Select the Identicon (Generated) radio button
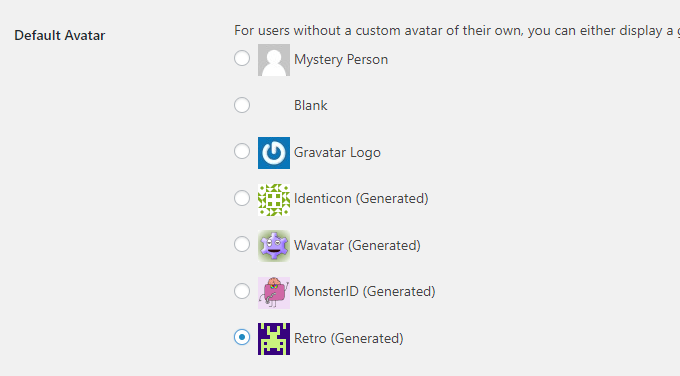Viewport: 680px width, 376px height. coord(242,198)
